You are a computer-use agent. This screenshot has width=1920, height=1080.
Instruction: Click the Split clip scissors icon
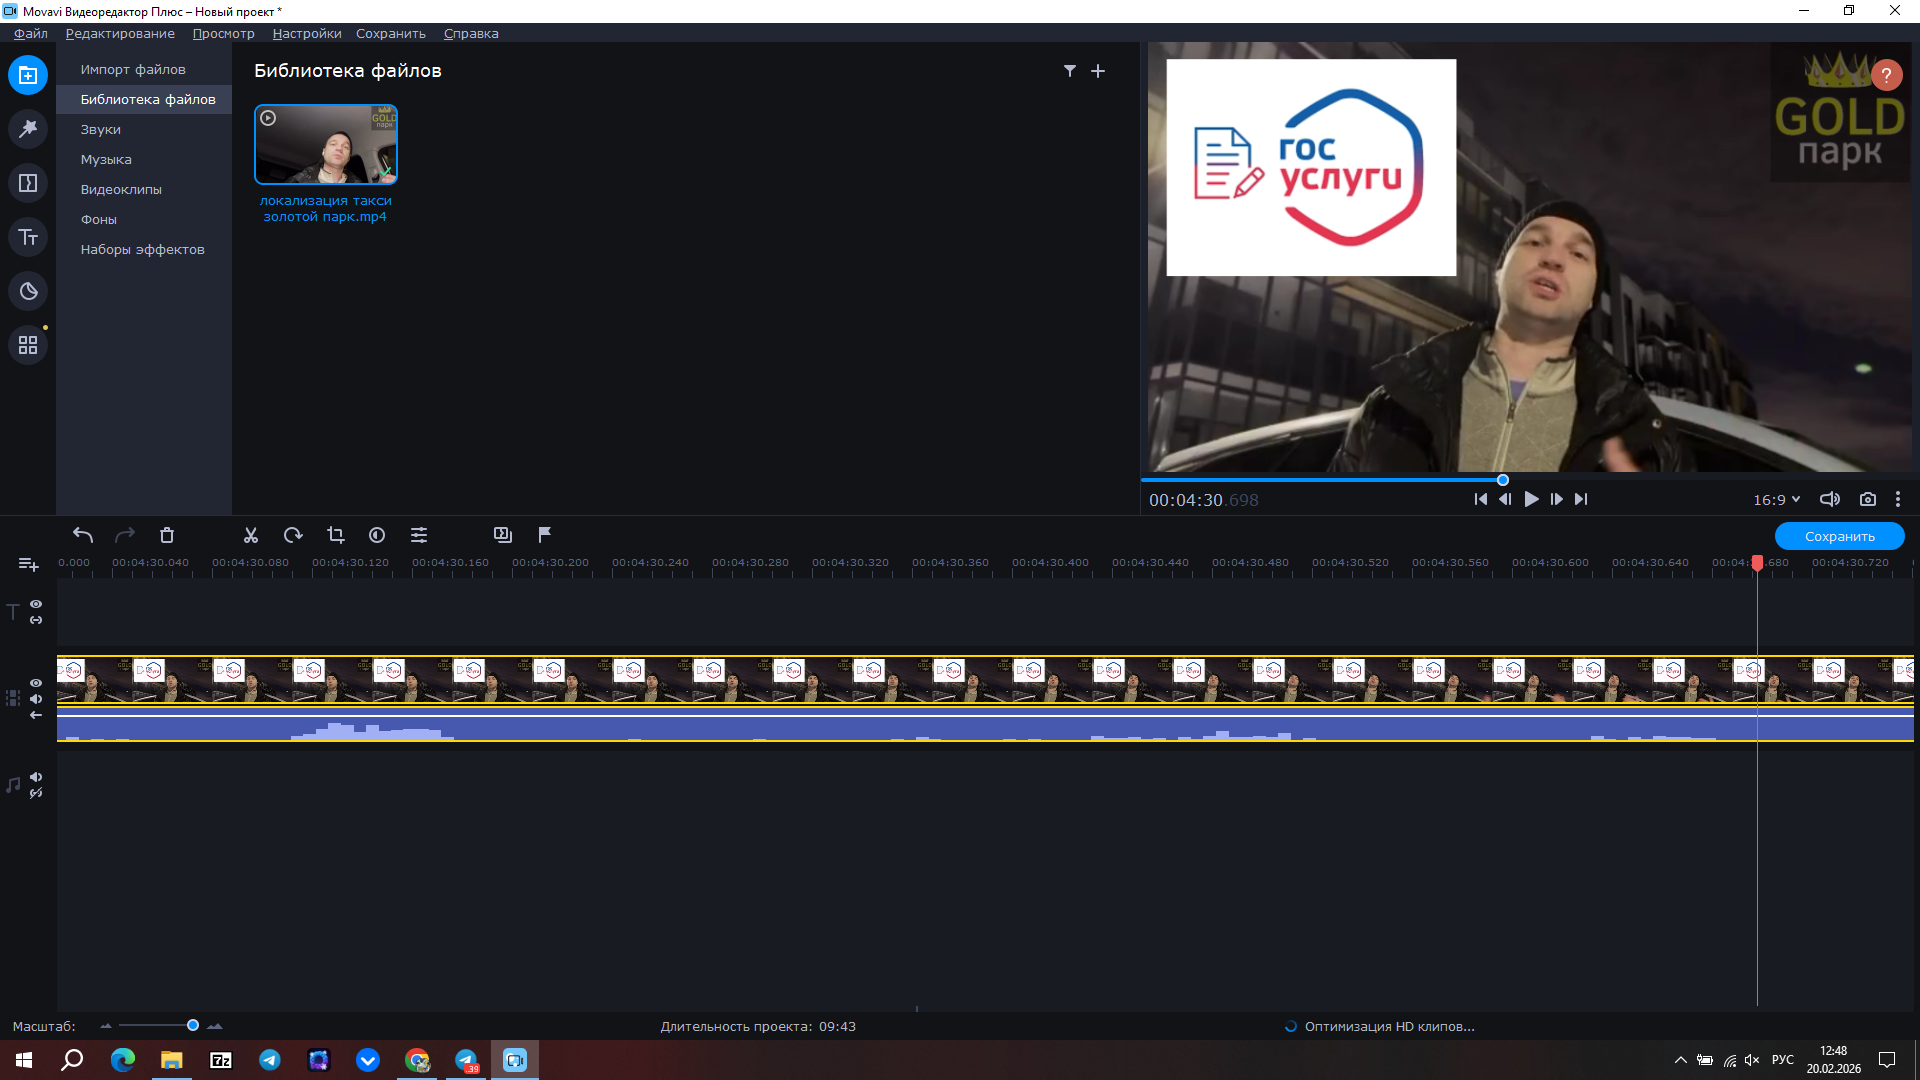click(251, 535)
